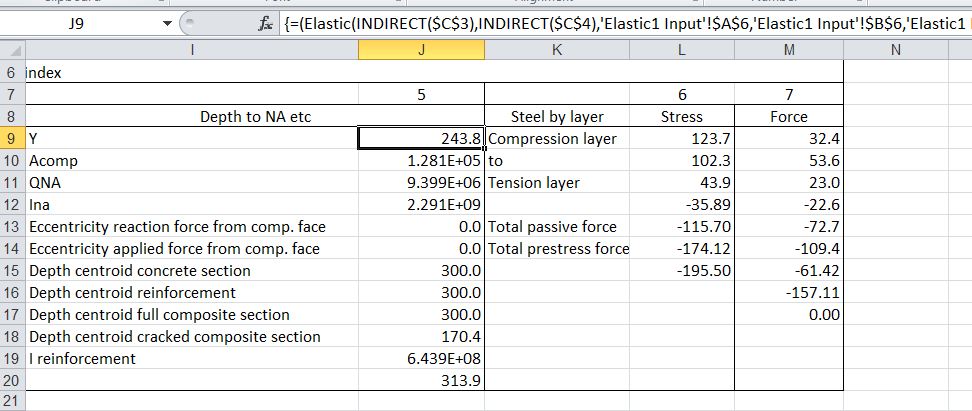Image resolution: width=972 pixels, height=411 pixels.
Task: Click the Stress heading cell
Action: (682, 117)
